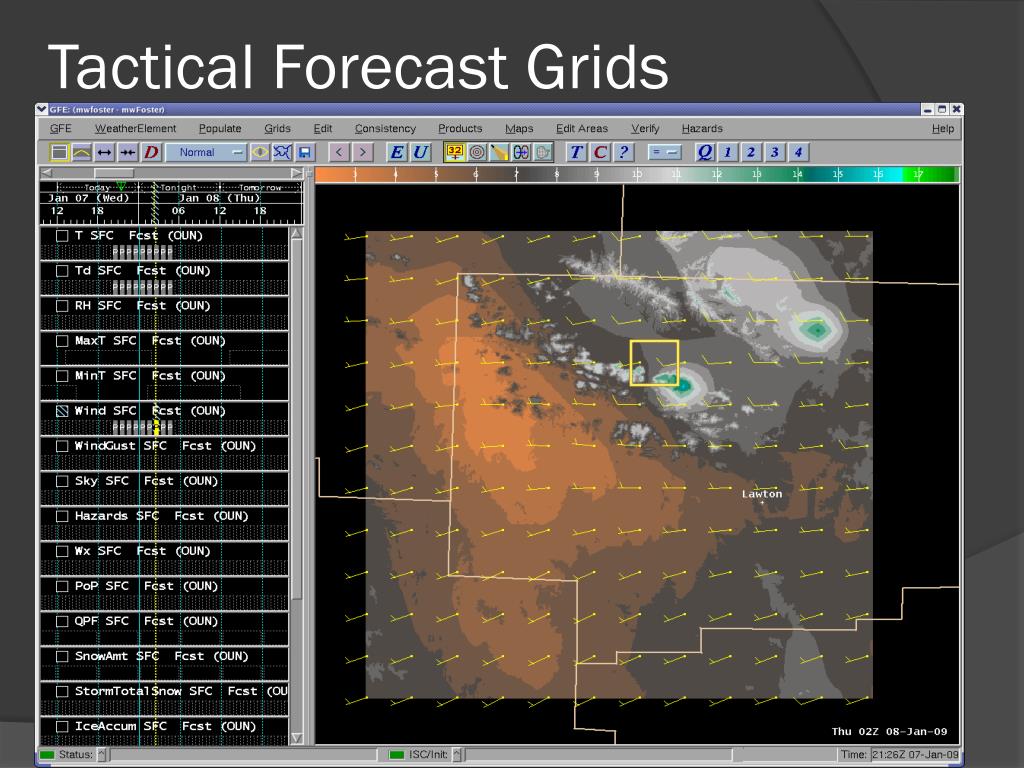Click the red D toolbar button
Image resolution: width=1024 pixels, height=768 pixels.
pyautogui.click(x=151, y=152)
